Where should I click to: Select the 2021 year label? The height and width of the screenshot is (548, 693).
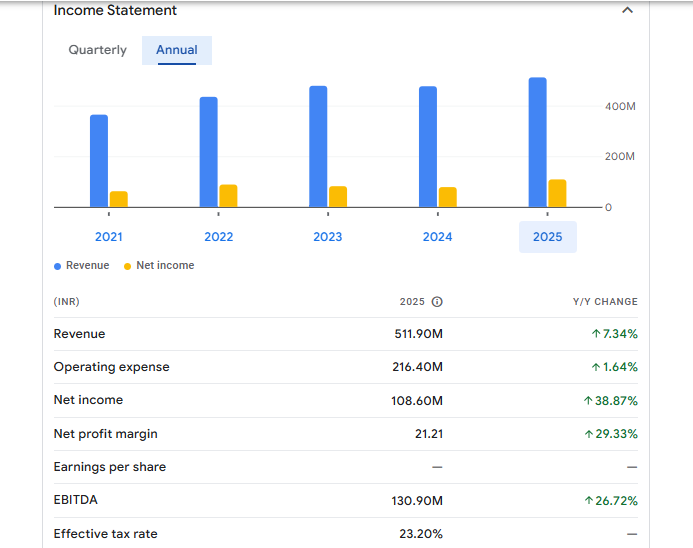click(x=109, y=237)
